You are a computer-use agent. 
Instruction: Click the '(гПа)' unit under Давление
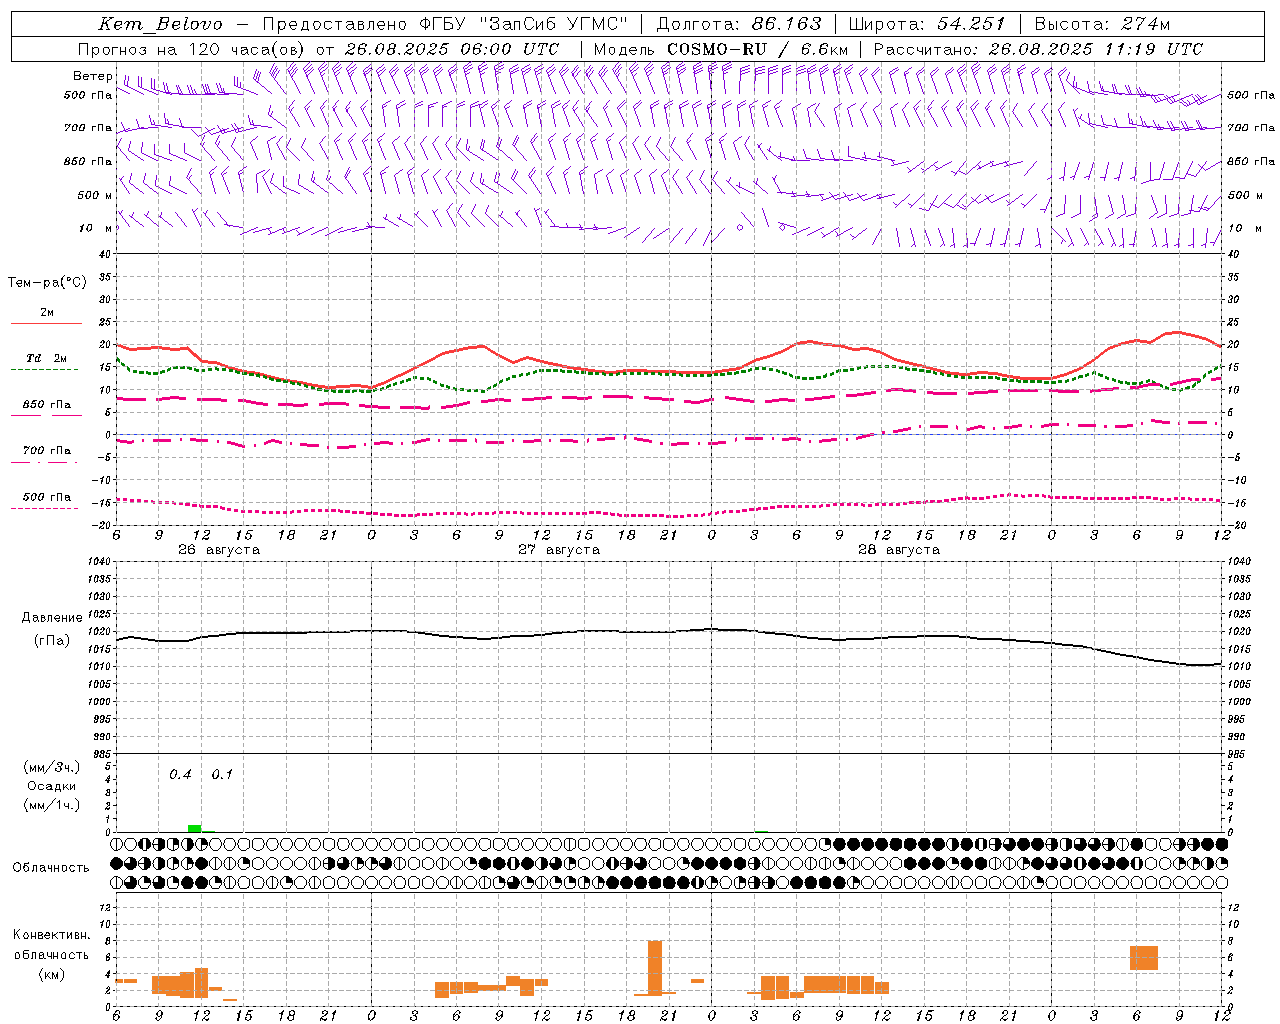[x=52, y=641]
